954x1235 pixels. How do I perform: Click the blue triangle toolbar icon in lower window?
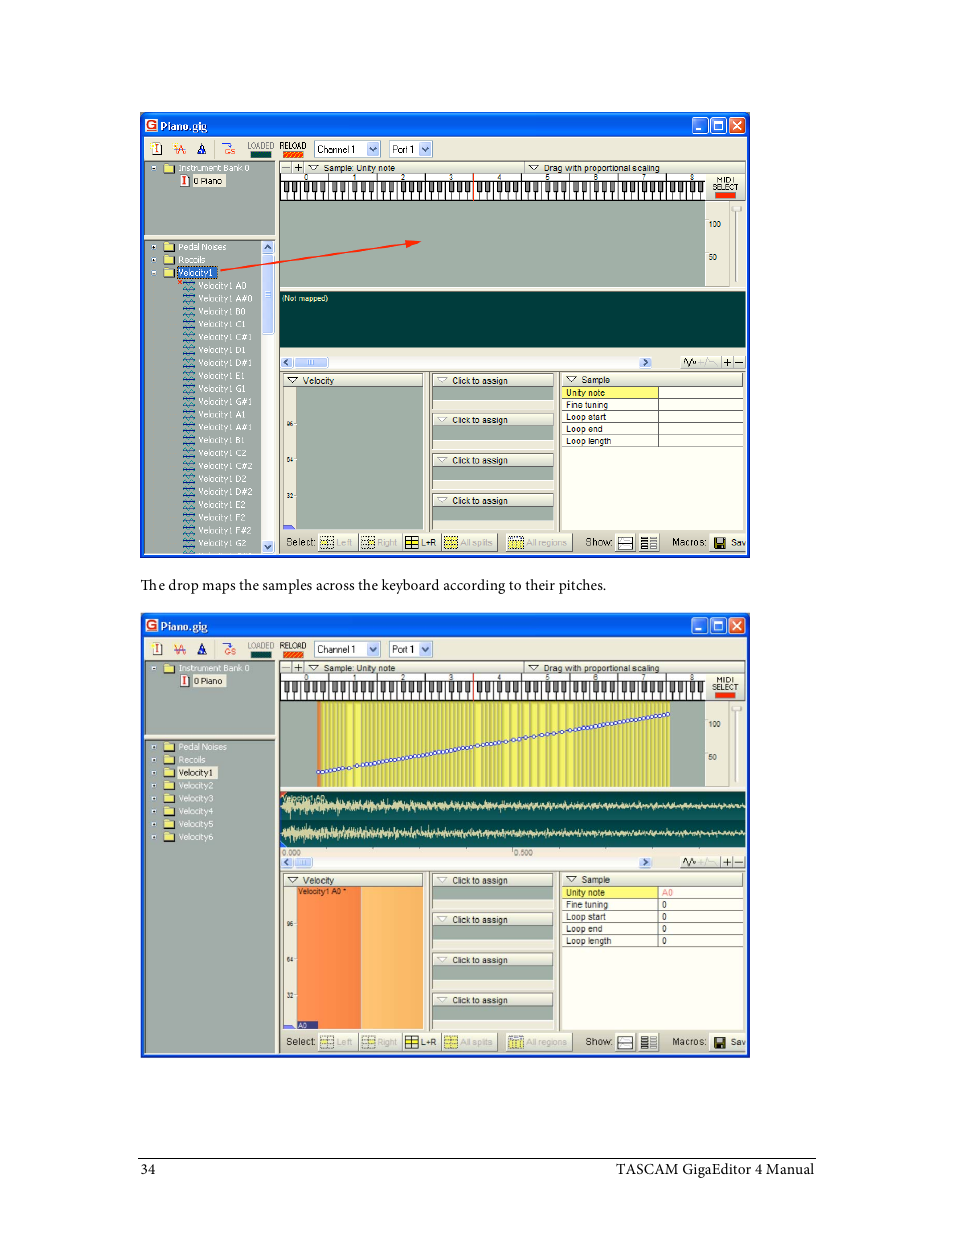(202, 649)
